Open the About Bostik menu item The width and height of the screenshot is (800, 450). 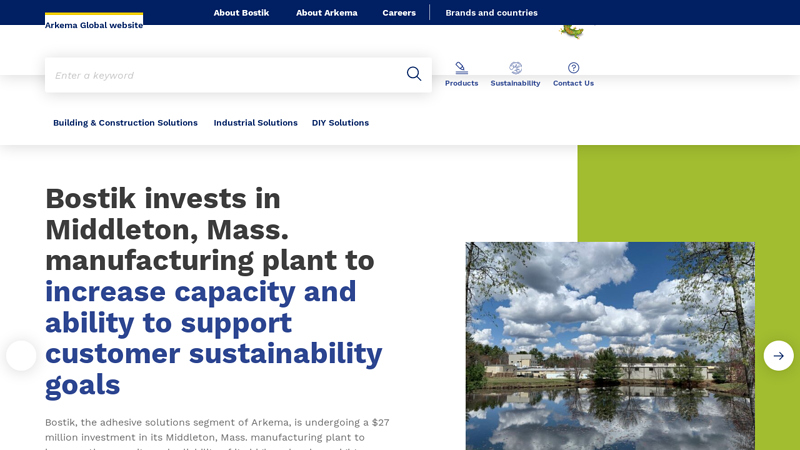coord(241,13)
